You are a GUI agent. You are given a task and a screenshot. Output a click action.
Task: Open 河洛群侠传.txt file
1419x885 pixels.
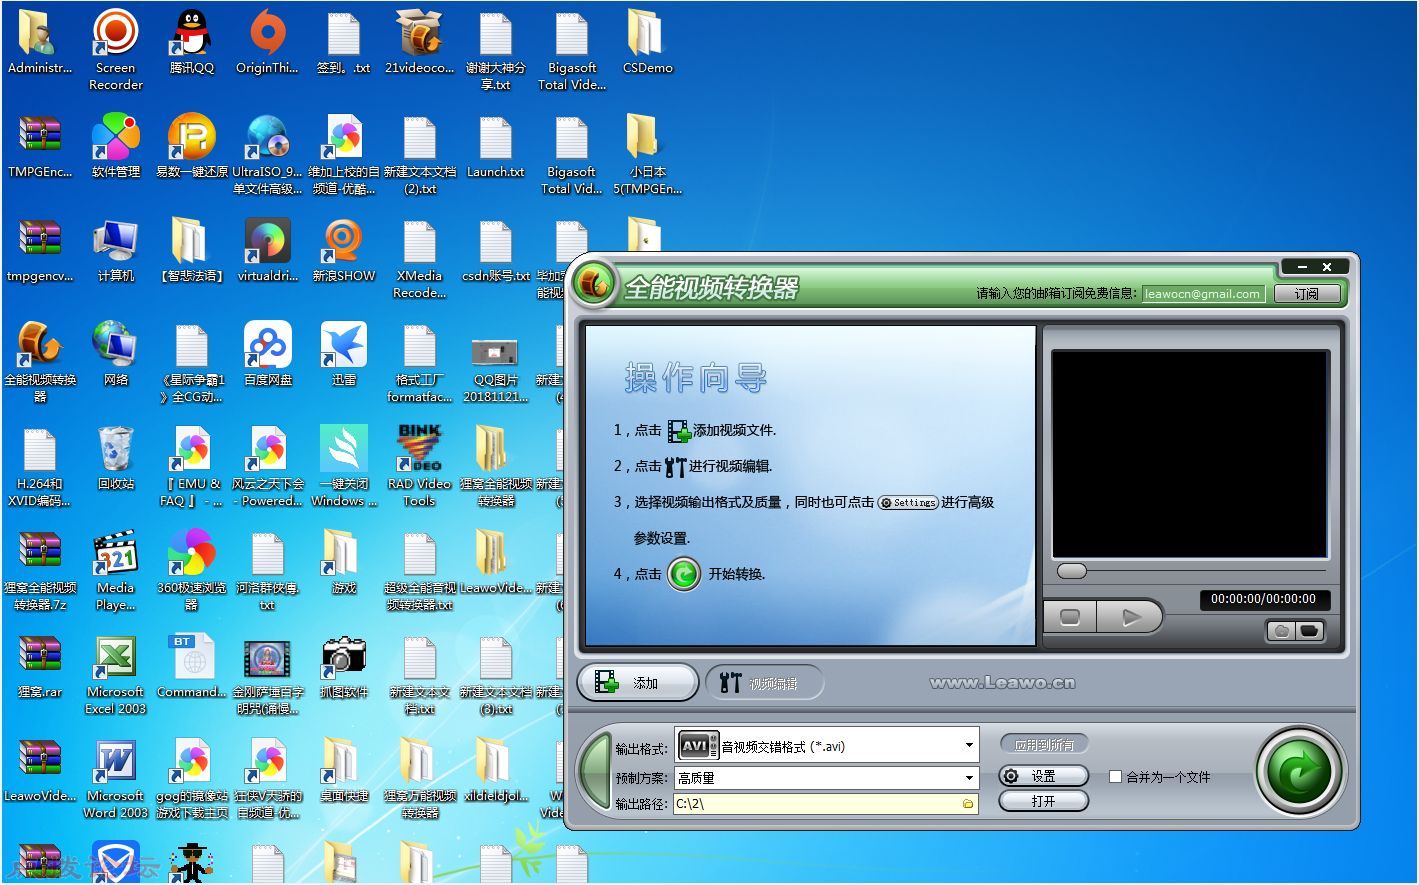(x=267, y=570)
